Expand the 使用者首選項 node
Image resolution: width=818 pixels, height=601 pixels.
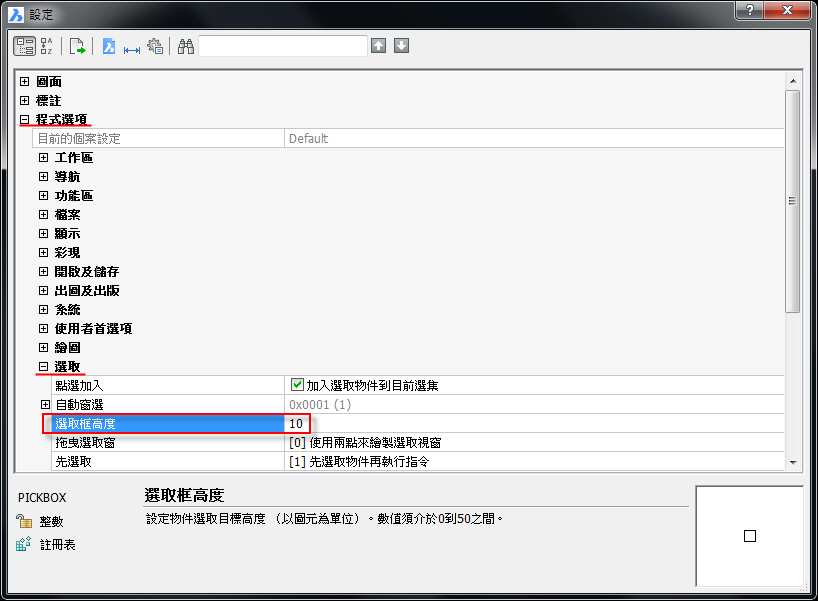43,329
